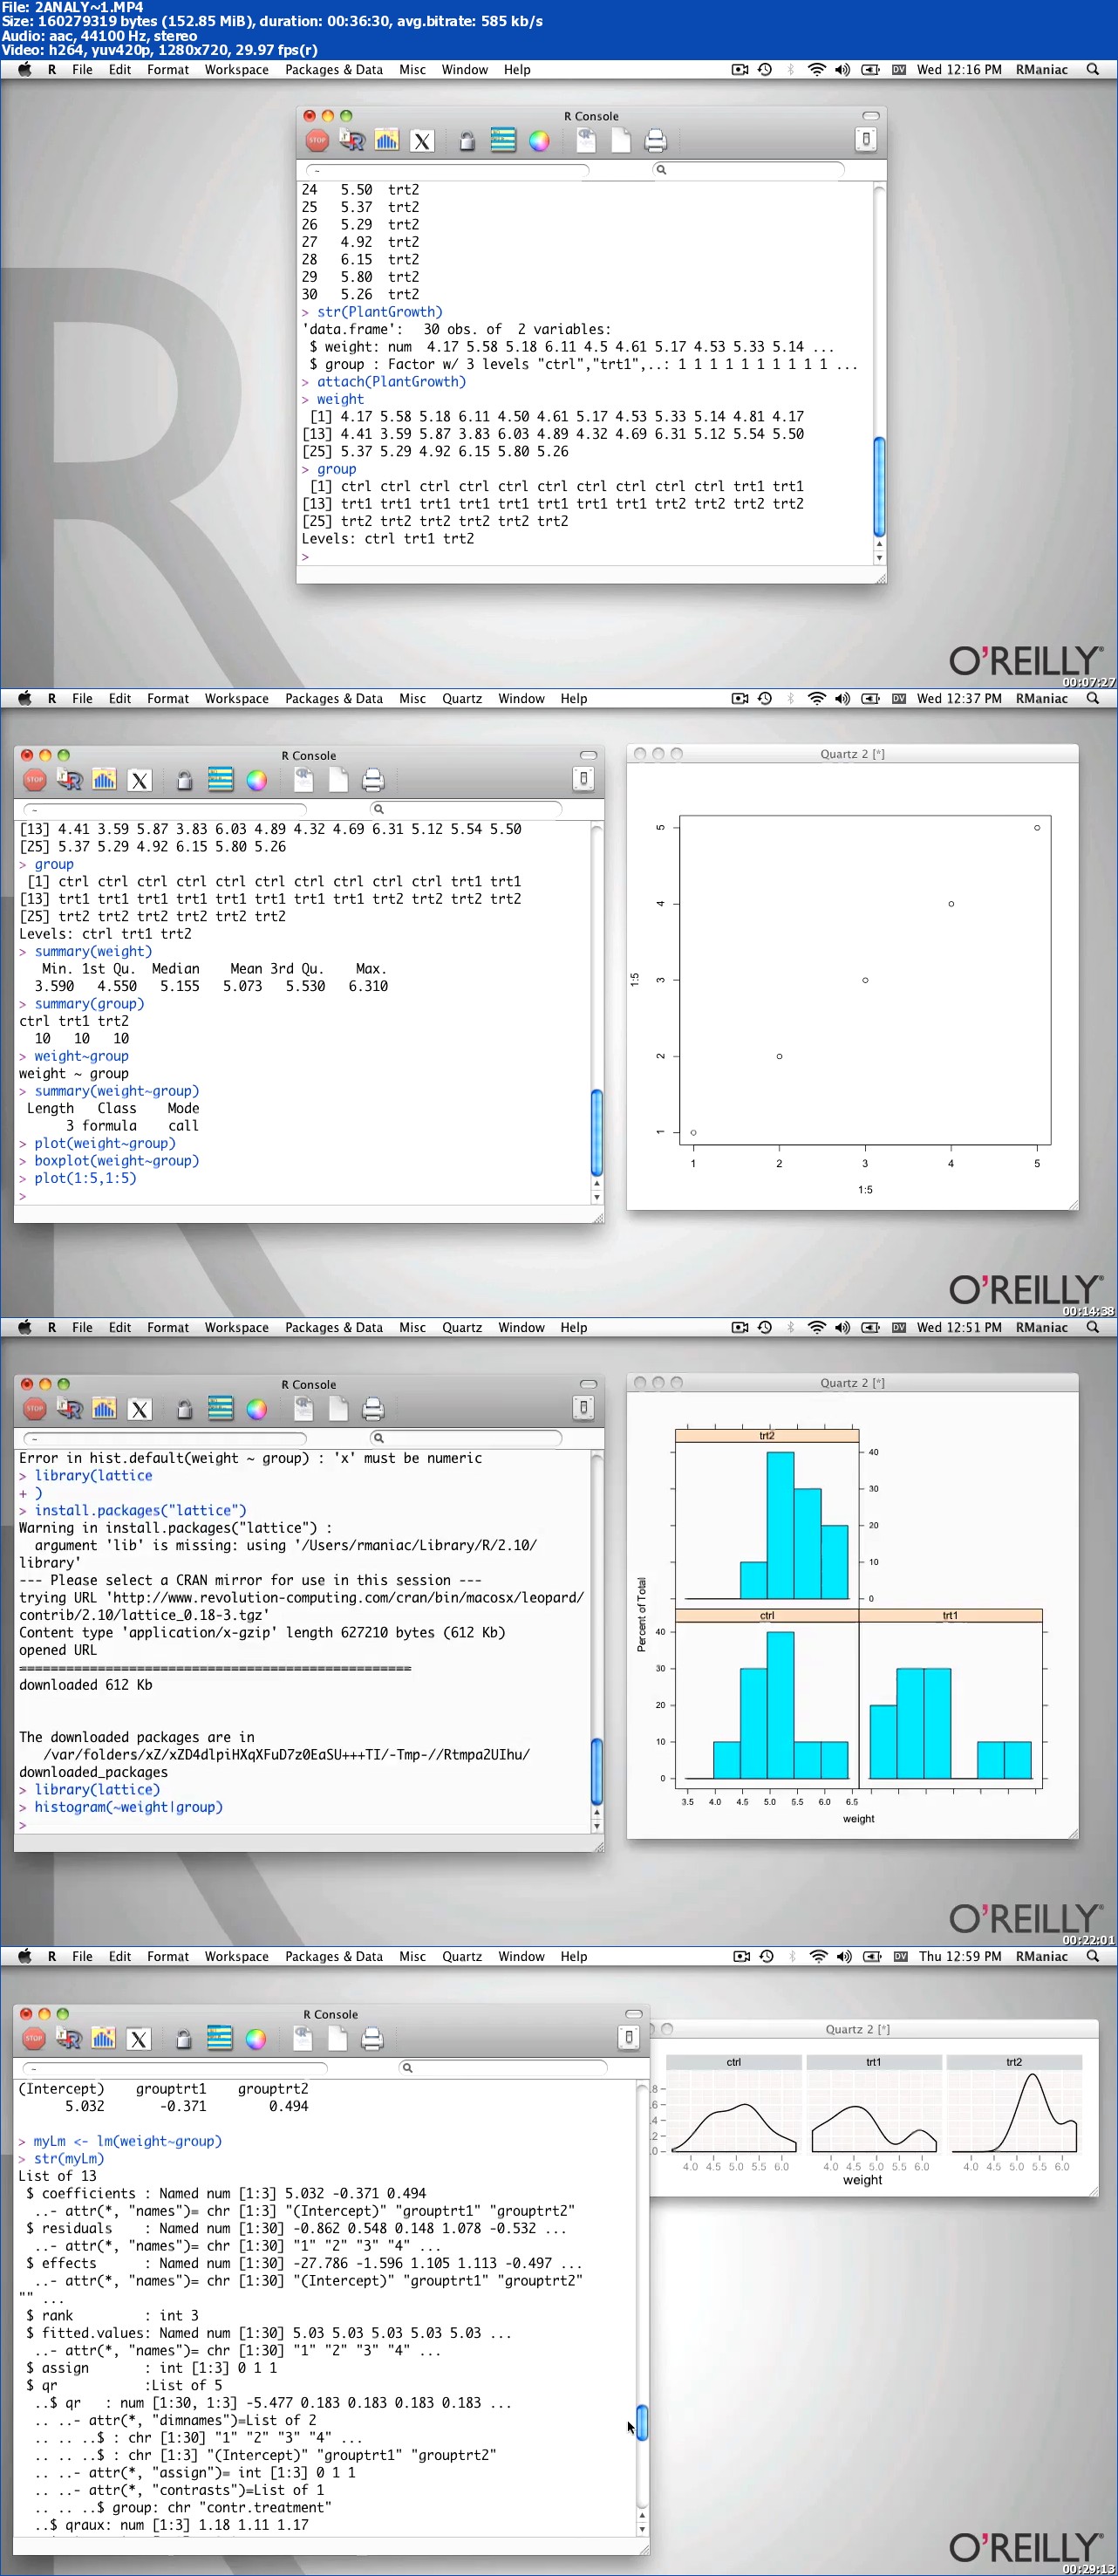Click the Source script R icon, 12:16 PM console
Image resolution: width=1118 pixels, height=2576 pixels.
[x=351, y=141]
